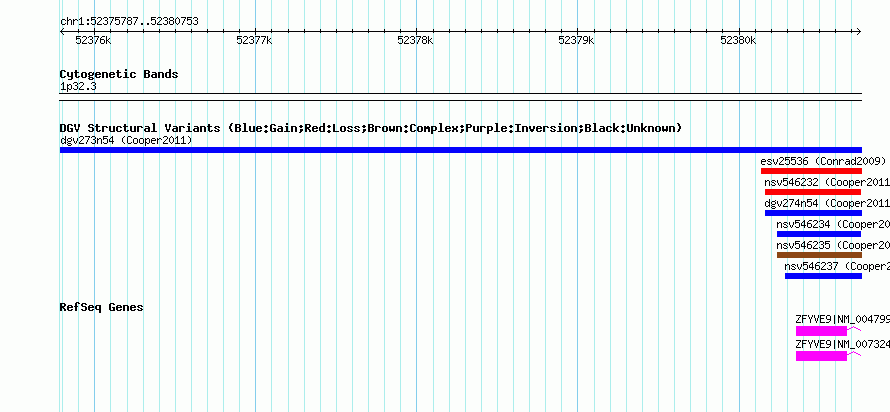
Task: Select the dgv274n54 blue gain bar
Action: point(813,213)
